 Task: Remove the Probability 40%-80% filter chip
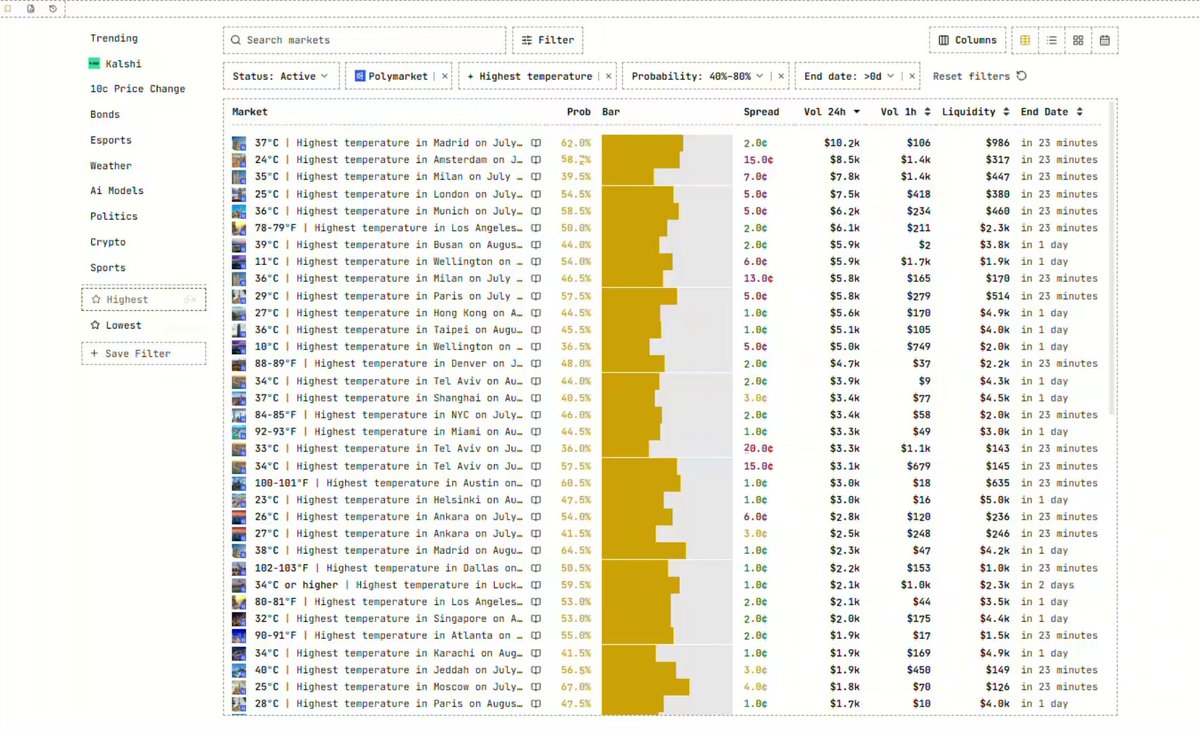tap(782, 76)
